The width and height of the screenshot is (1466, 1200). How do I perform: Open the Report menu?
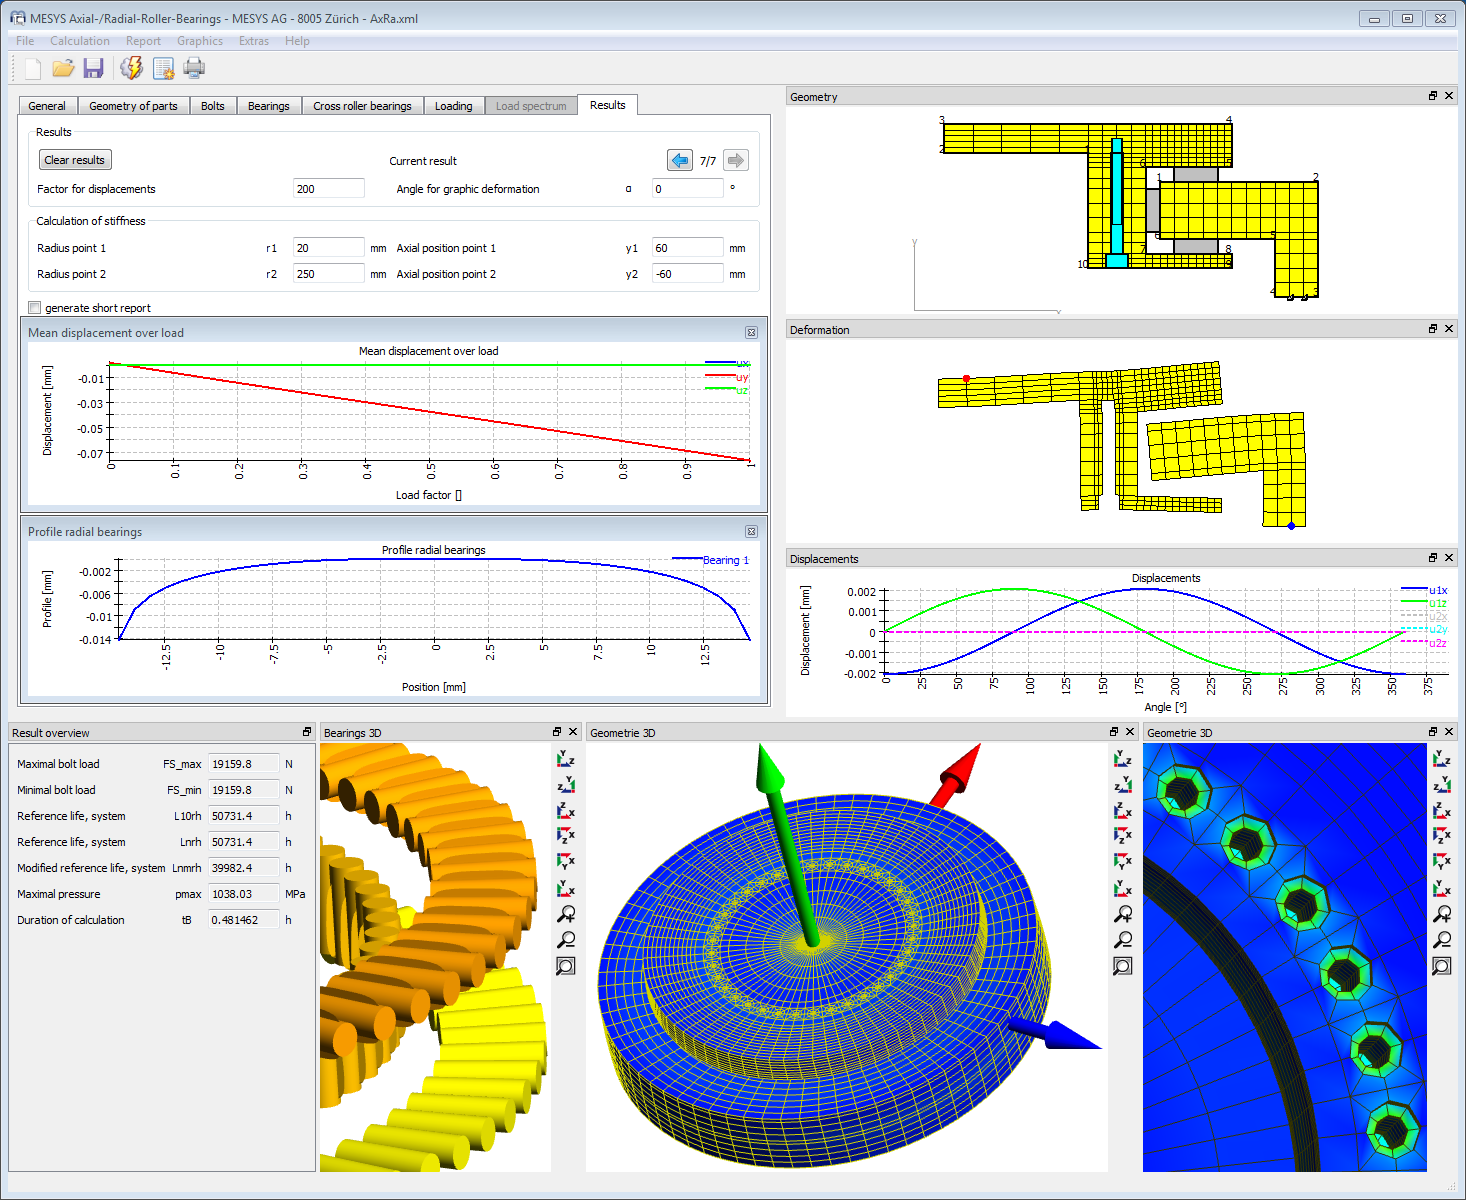[x=143, y=41]
